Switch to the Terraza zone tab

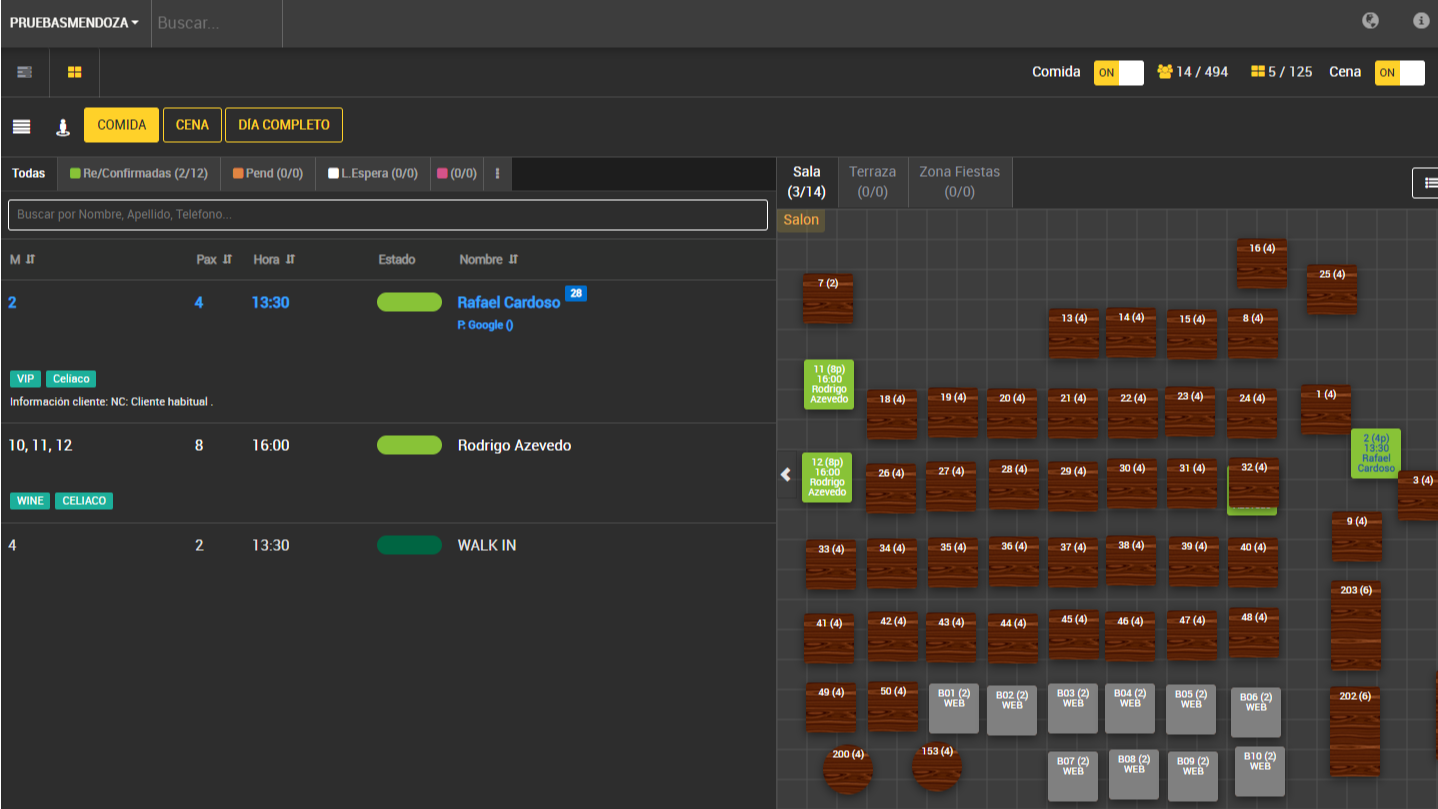coord(872,181)
